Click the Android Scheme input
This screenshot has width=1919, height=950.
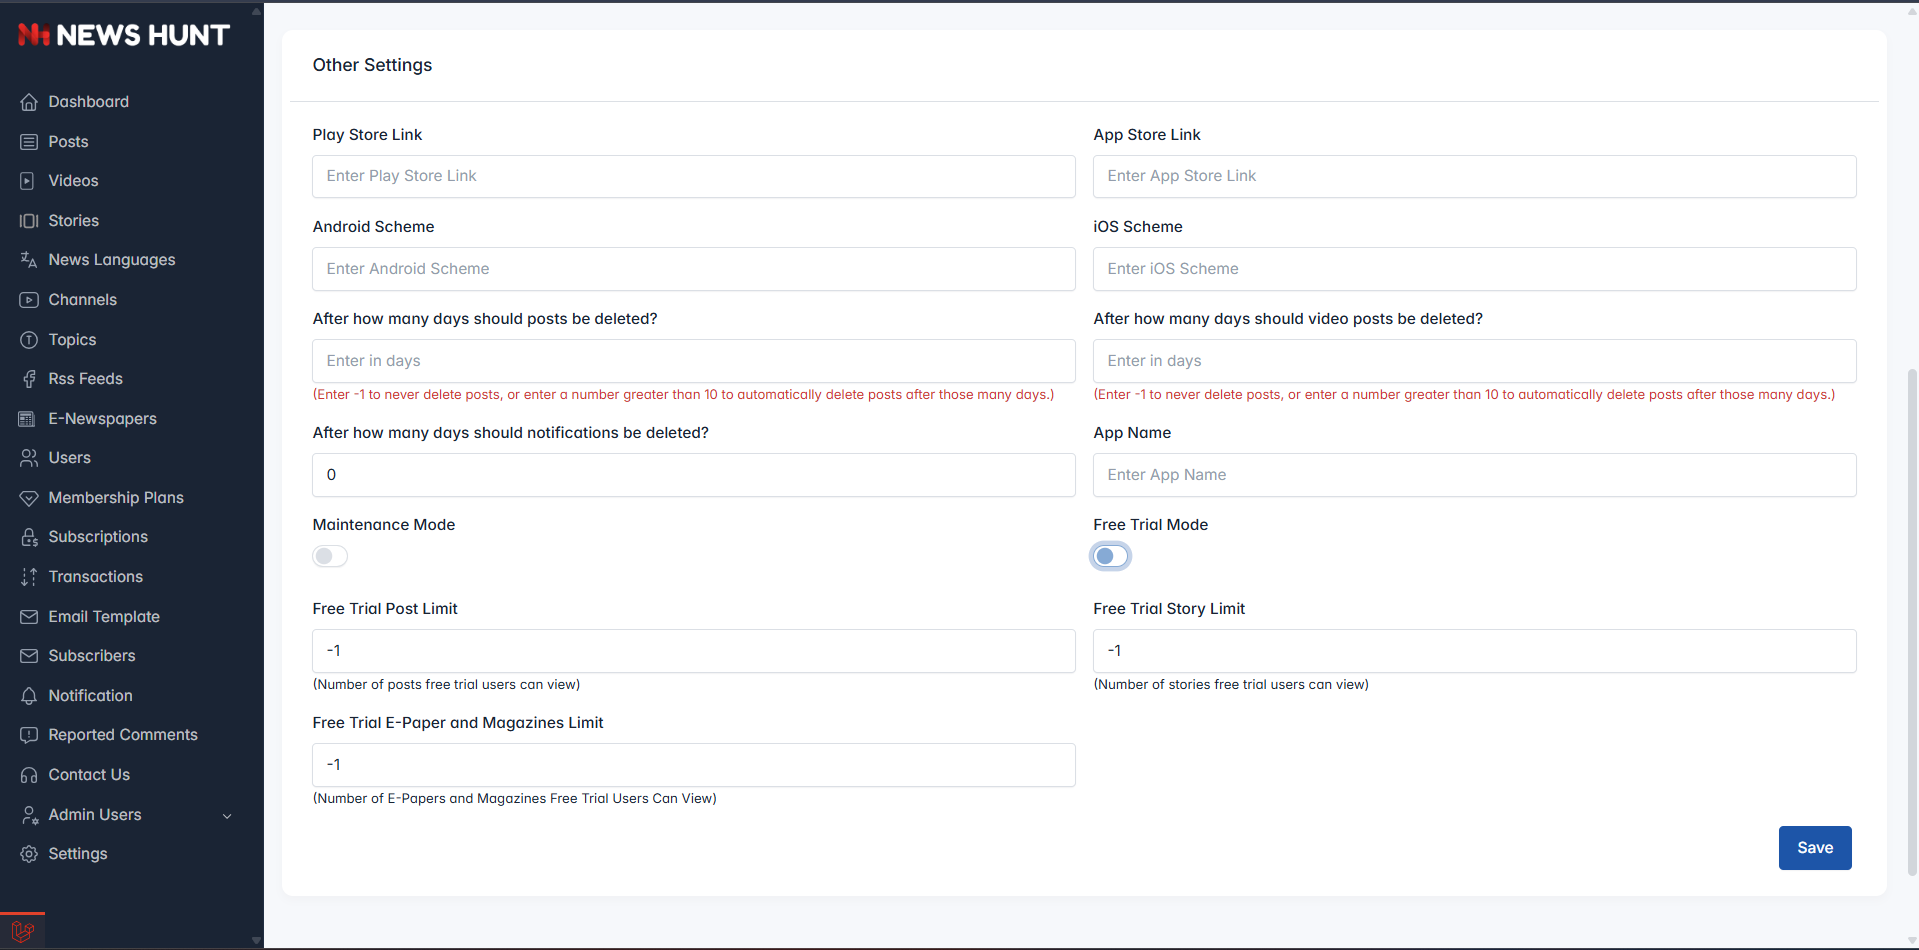[x=694, y=269]
